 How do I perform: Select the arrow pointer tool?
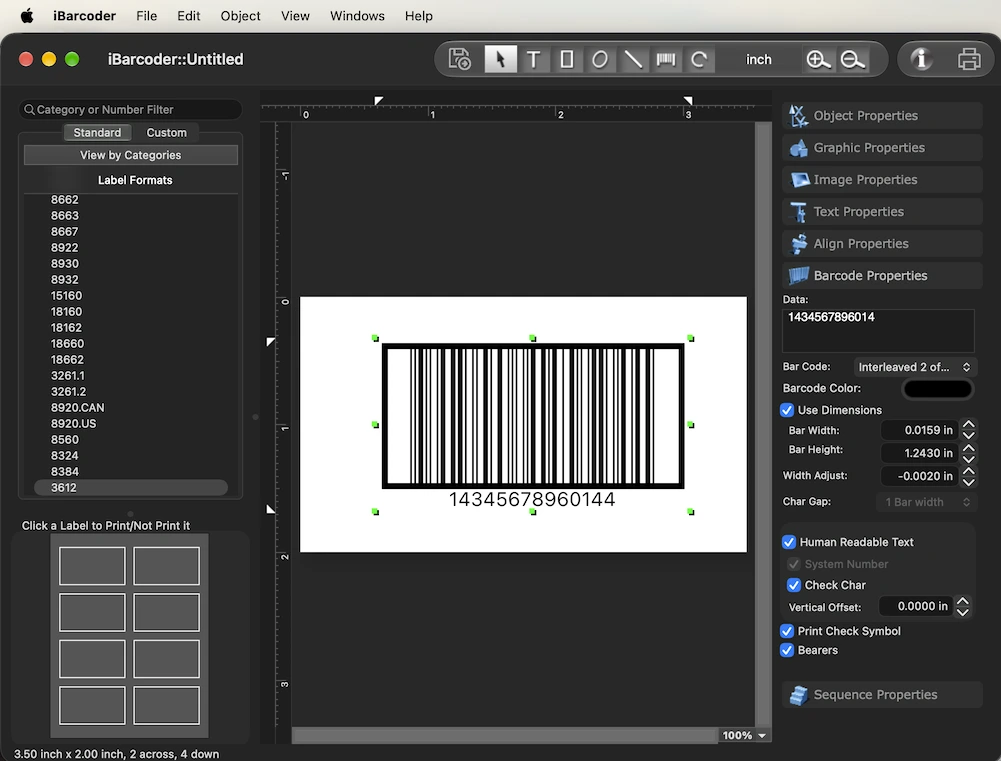pyautogui.click(x=500, y=59)
